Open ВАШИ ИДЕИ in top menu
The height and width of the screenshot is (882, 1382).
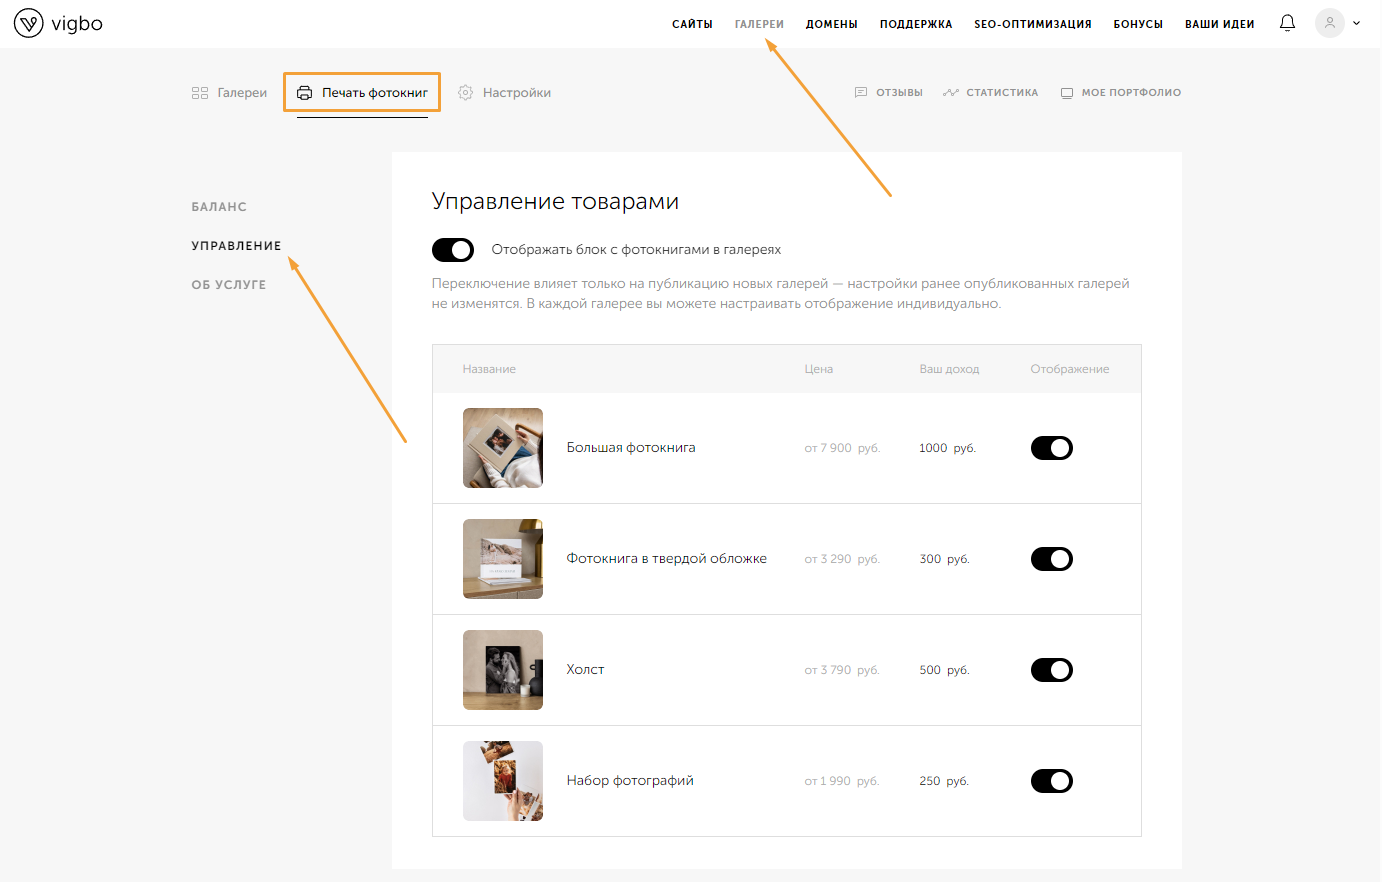pyautogui.click(x=1220, y=24)
